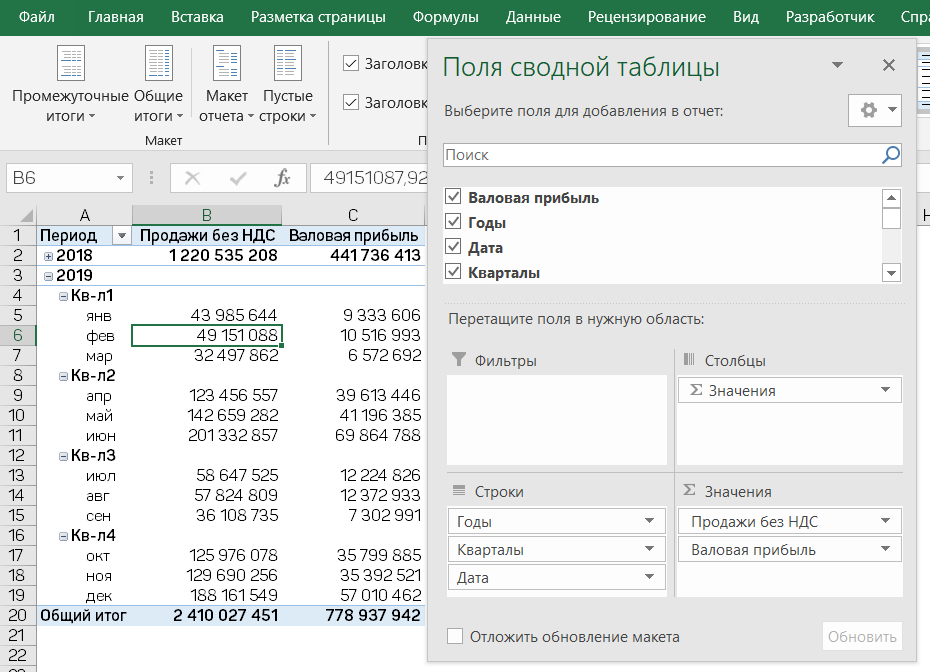This screenshot has height=672, width=930.
Task: Collapse the 2019 year group
Action: pyautogui.click(x=49, y=276)
